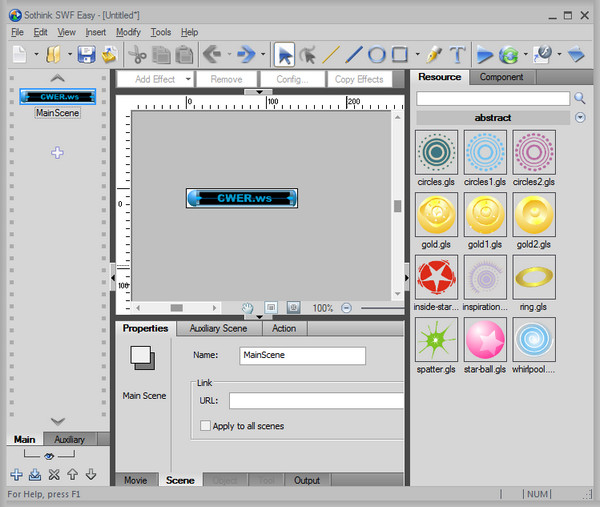This screenshot has width=600, height=507.
Task: Move scene up with arrow icon
Action: click(x=73, y=475)
